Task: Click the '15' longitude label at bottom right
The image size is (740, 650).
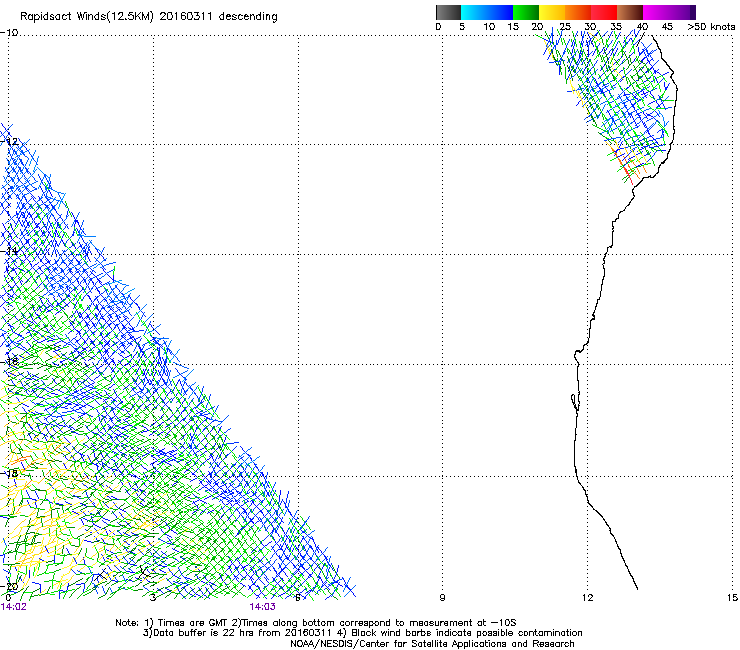Action: point(732,598)
